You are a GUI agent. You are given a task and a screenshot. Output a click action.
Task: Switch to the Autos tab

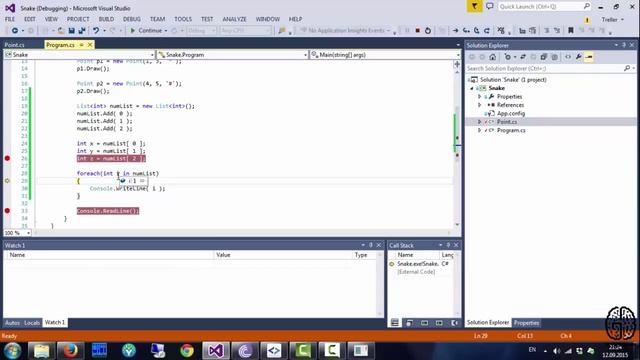12,322
